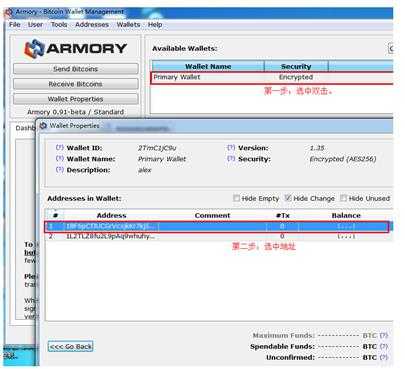Image resolution: width=405 pixels, height=369 pixels.
Task: Click the Version help (?) icon
Action: 231,147
